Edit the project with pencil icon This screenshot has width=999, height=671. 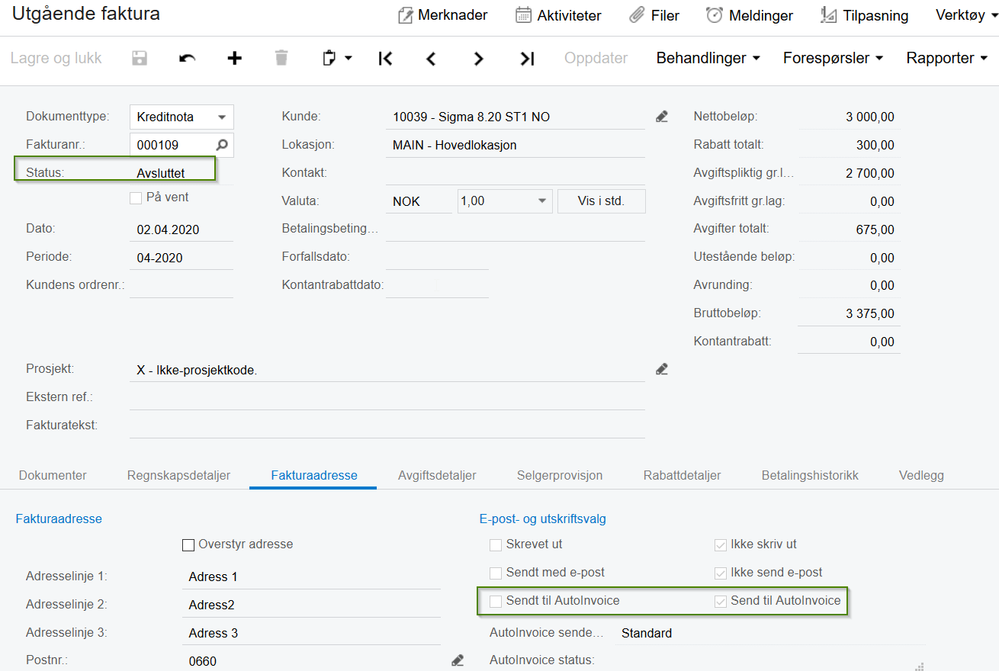coord(661,369)
